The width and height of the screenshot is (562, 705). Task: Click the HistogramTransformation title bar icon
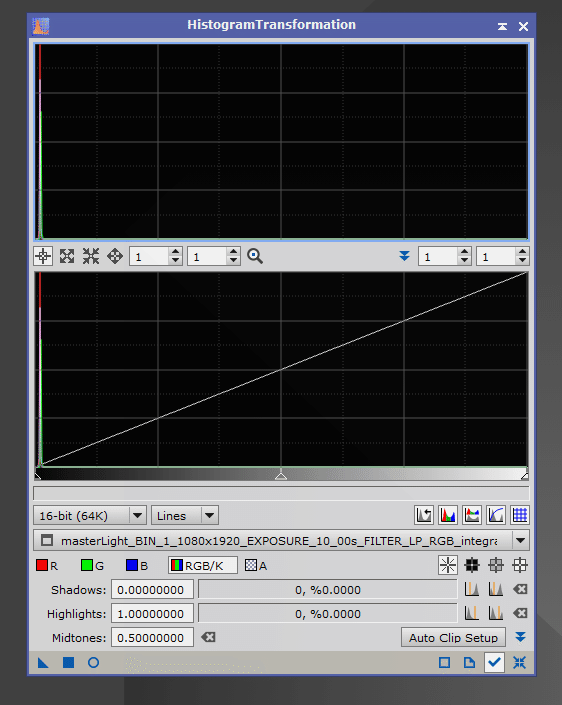41,26
